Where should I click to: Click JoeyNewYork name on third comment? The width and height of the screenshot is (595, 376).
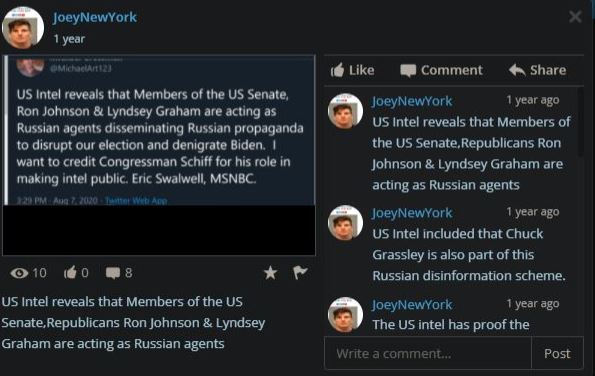[412, 305]
